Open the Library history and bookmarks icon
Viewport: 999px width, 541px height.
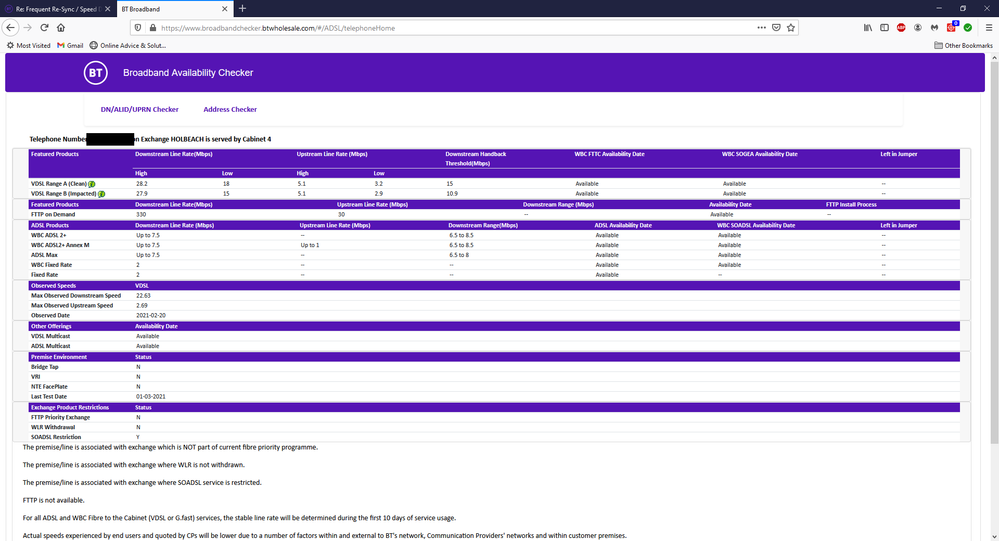pos(867,28)
